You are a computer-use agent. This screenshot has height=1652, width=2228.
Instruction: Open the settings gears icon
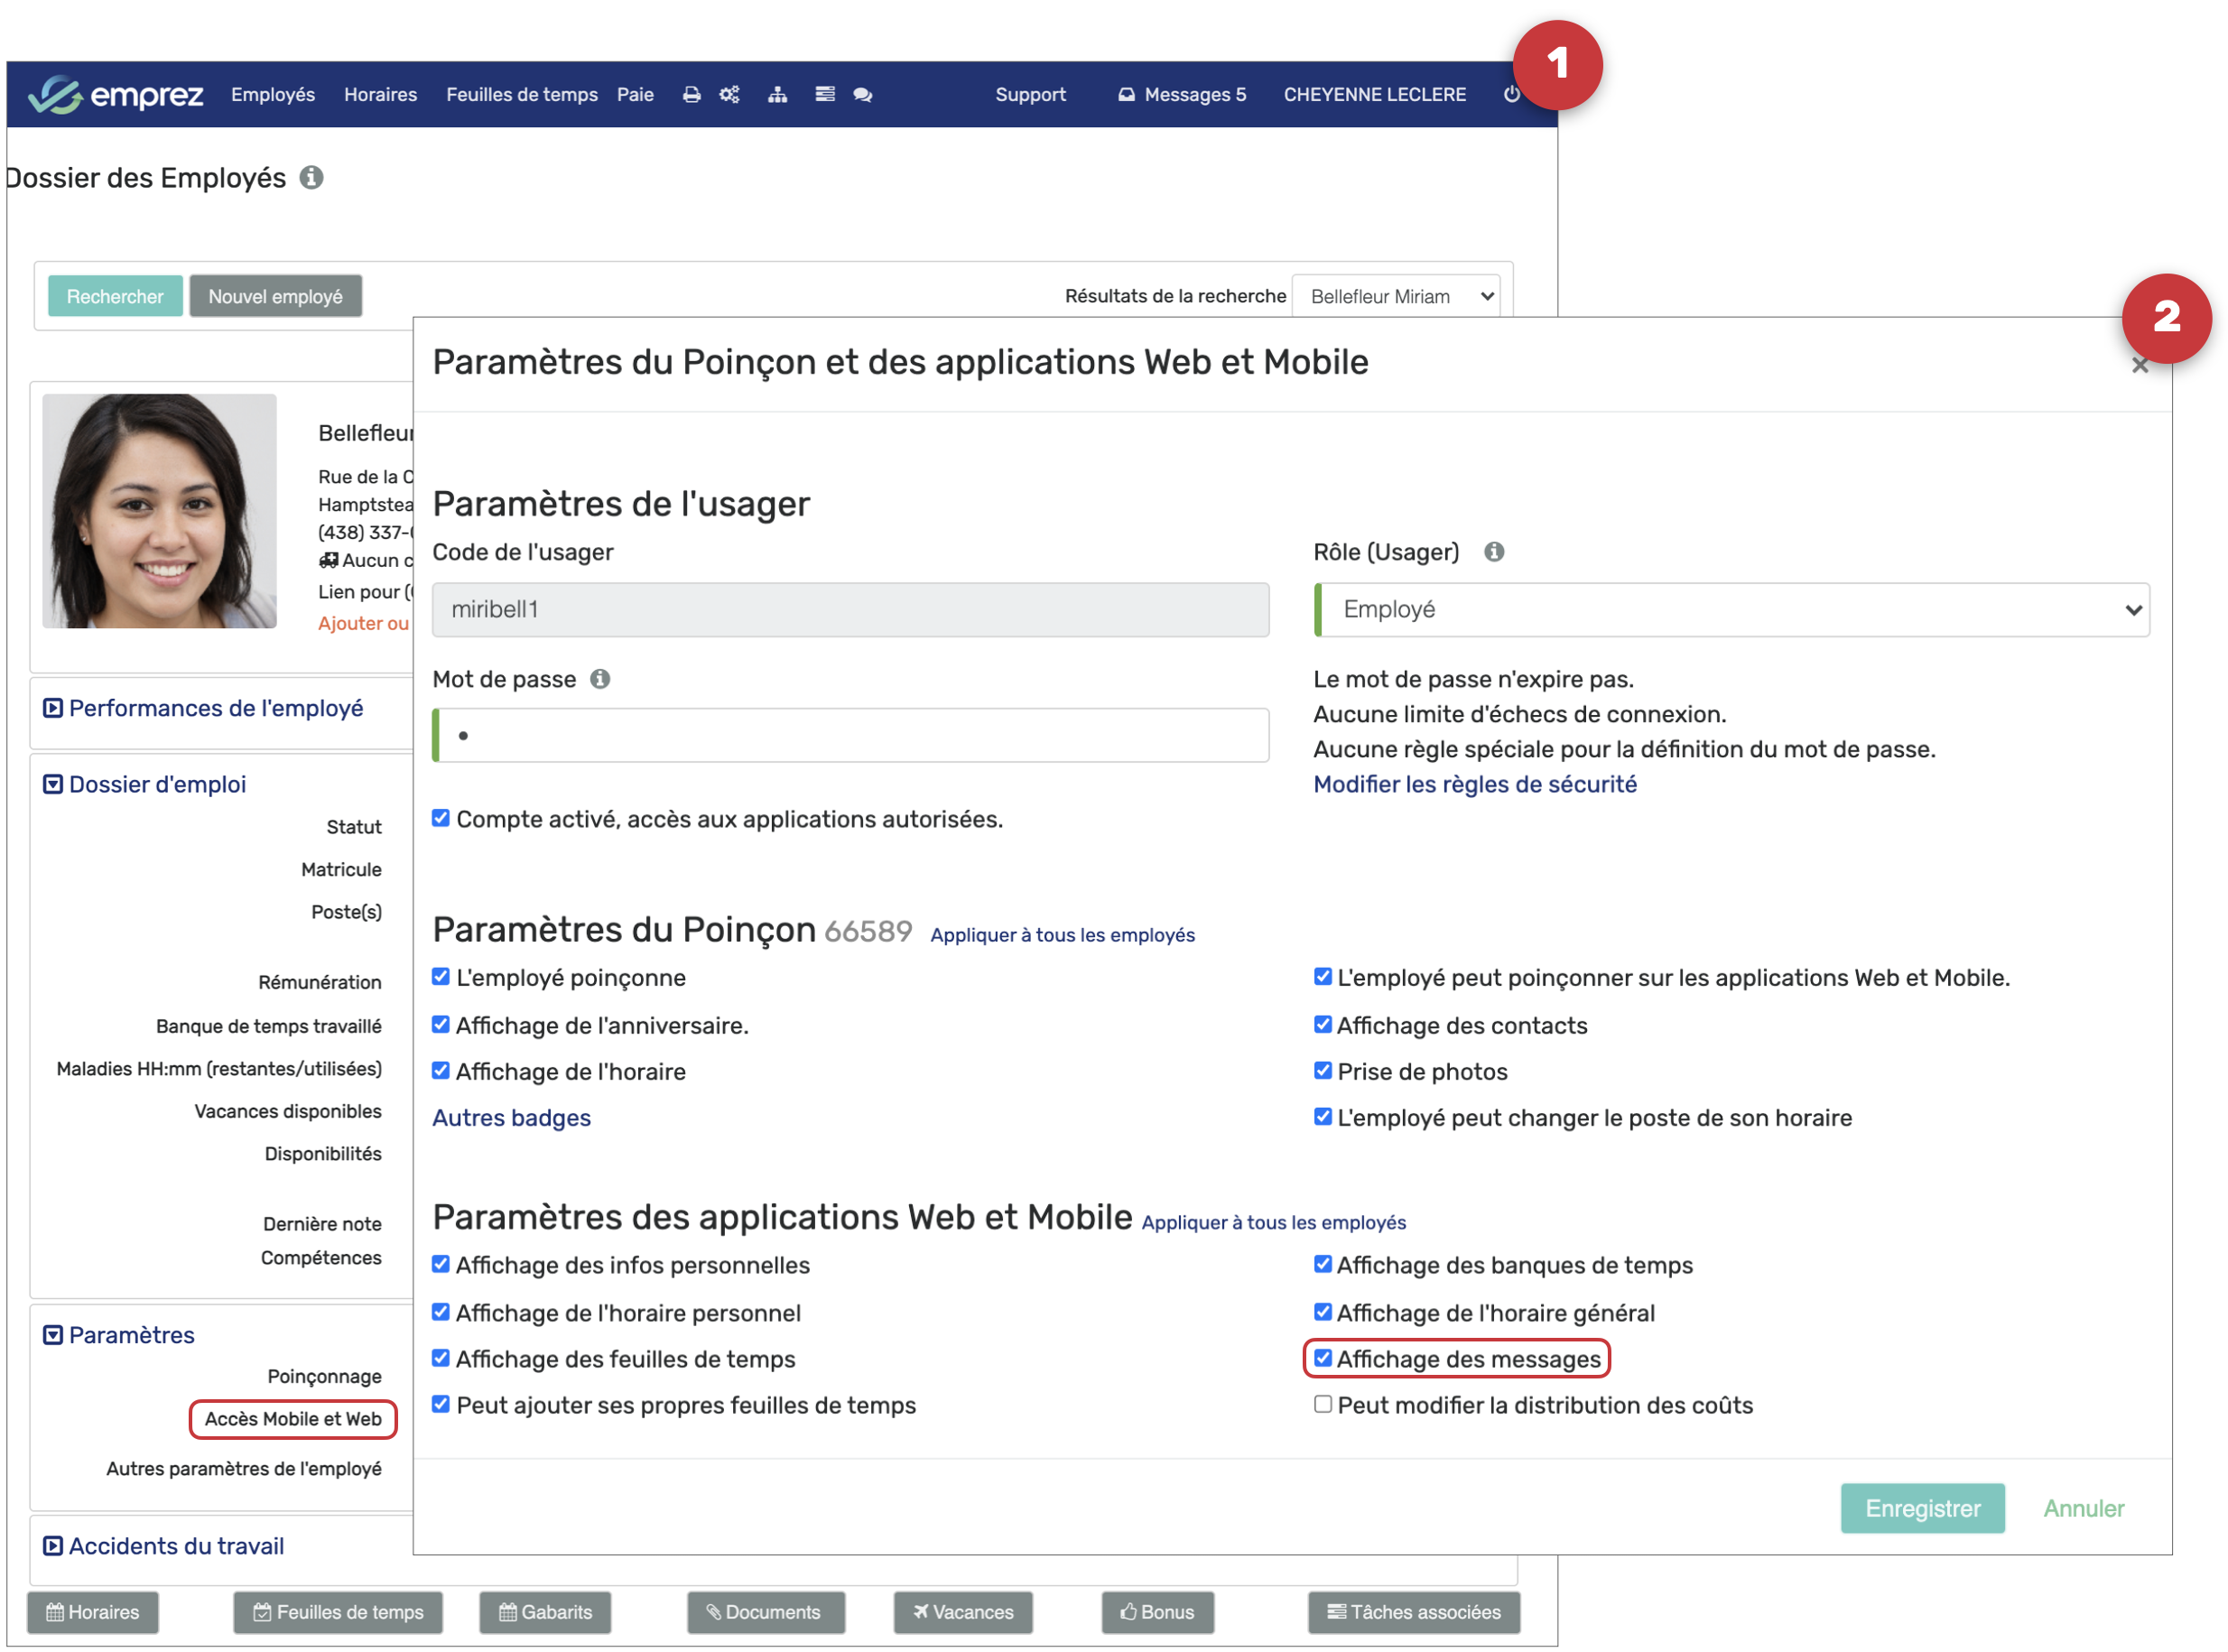pos(729,94)
